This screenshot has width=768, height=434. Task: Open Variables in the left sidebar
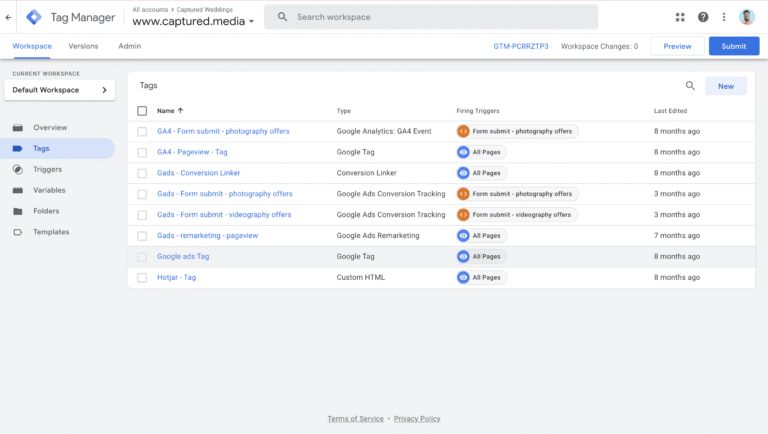(x=49, y=190)
